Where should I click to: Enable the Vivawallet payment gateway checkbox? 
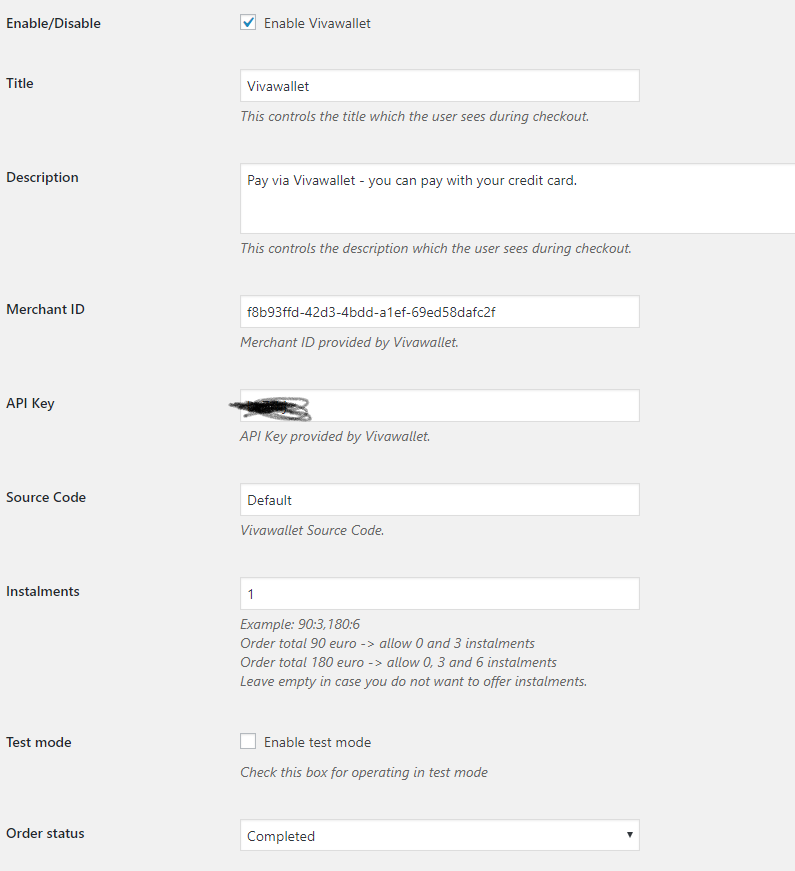pos(247,21)
